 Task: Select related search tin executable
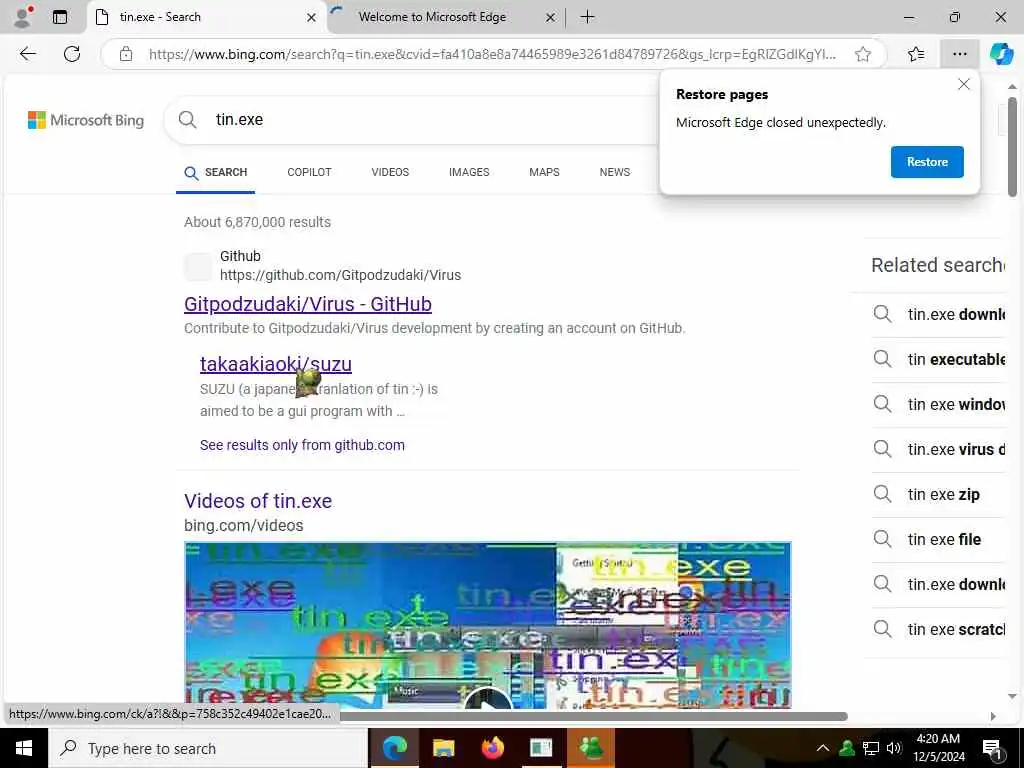point(938,360)
